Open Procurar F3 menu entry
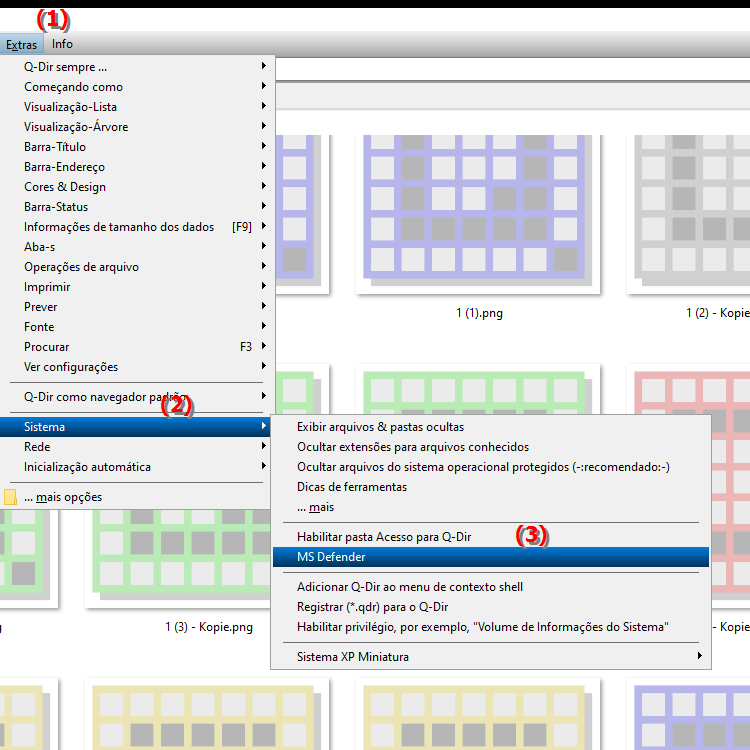 coord(137,347)
